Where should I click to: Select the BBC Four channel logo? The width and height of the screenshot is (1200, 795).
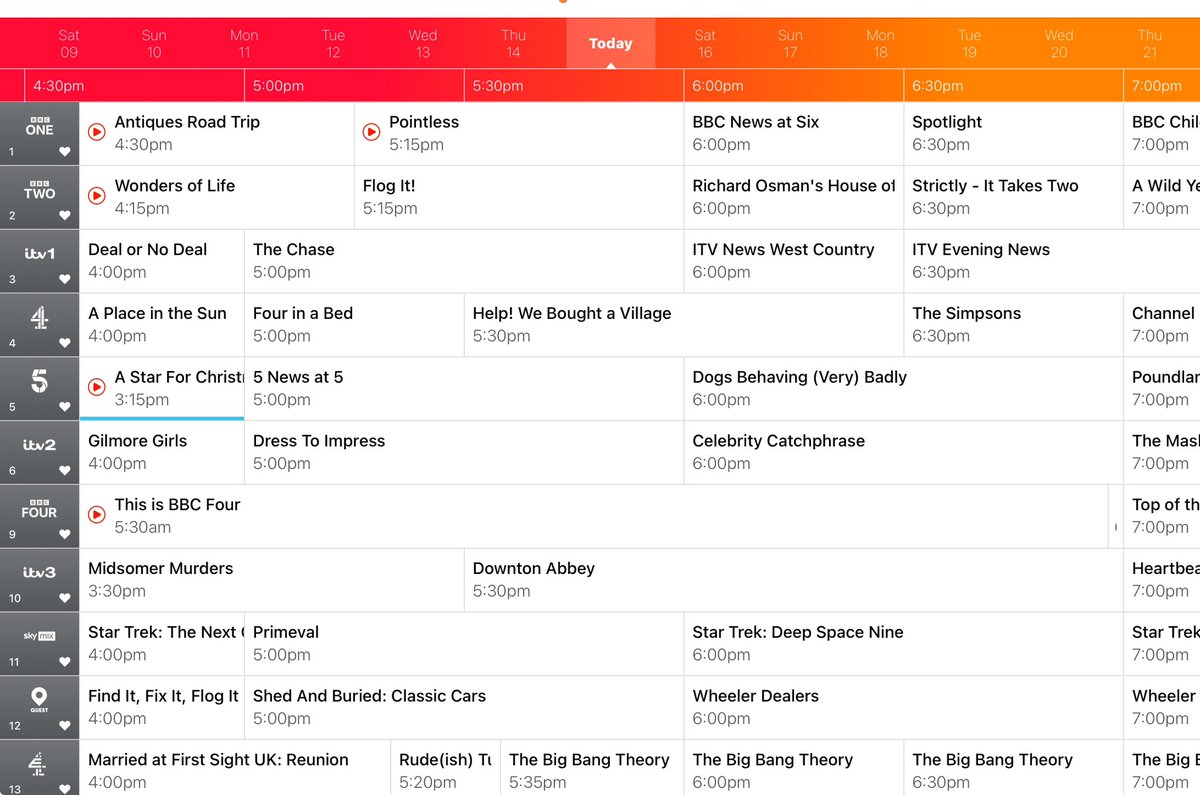pos(39,508)
